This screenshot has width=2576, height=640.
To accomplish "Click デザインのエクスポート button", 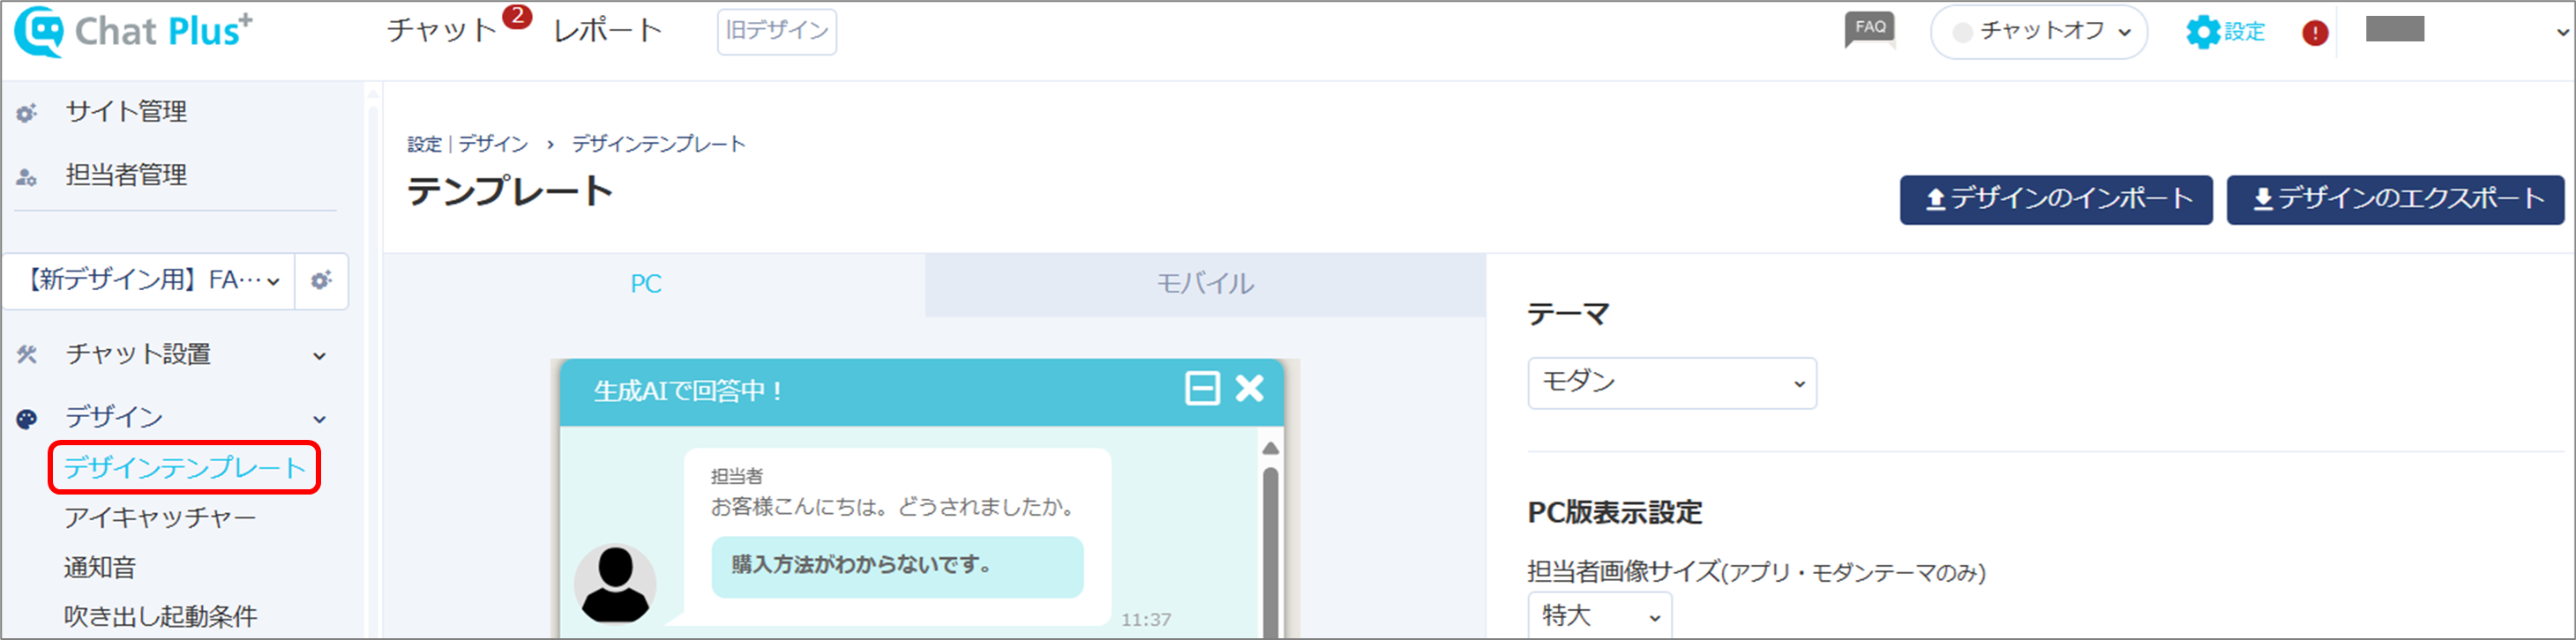I will click(2395, 199).
